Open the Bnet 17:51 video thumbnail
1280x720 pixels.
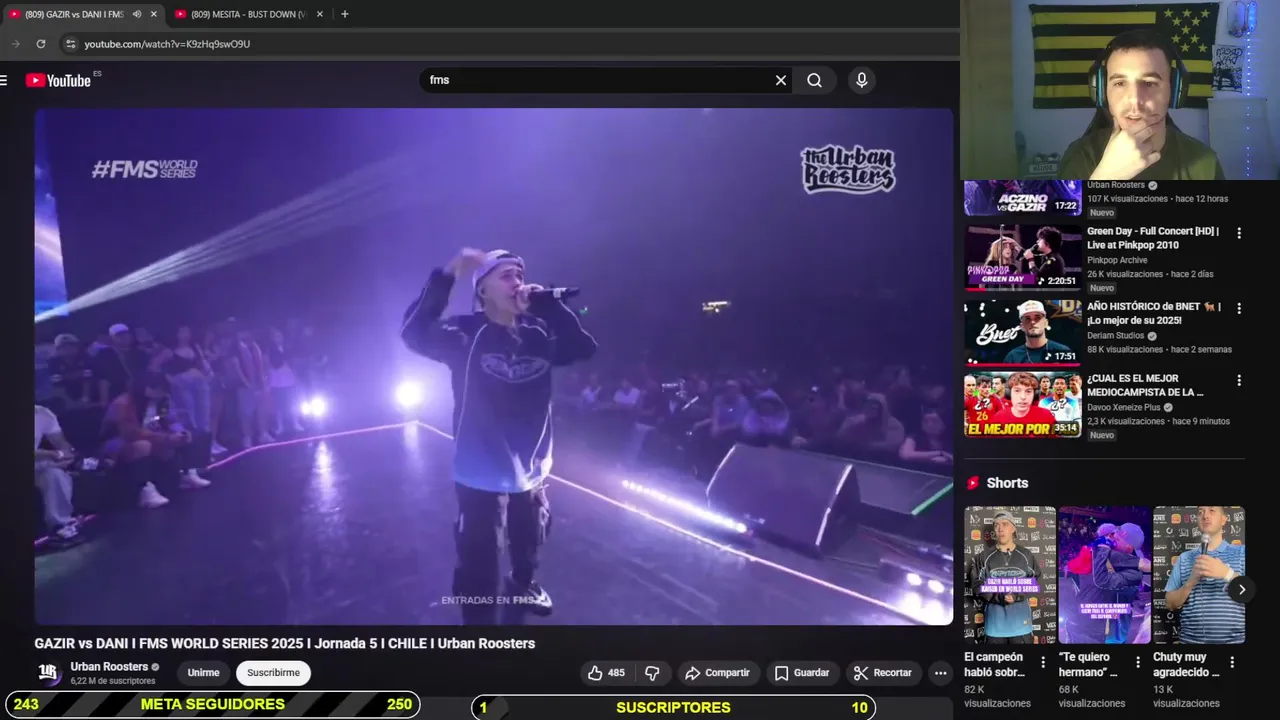point(1022,332)
